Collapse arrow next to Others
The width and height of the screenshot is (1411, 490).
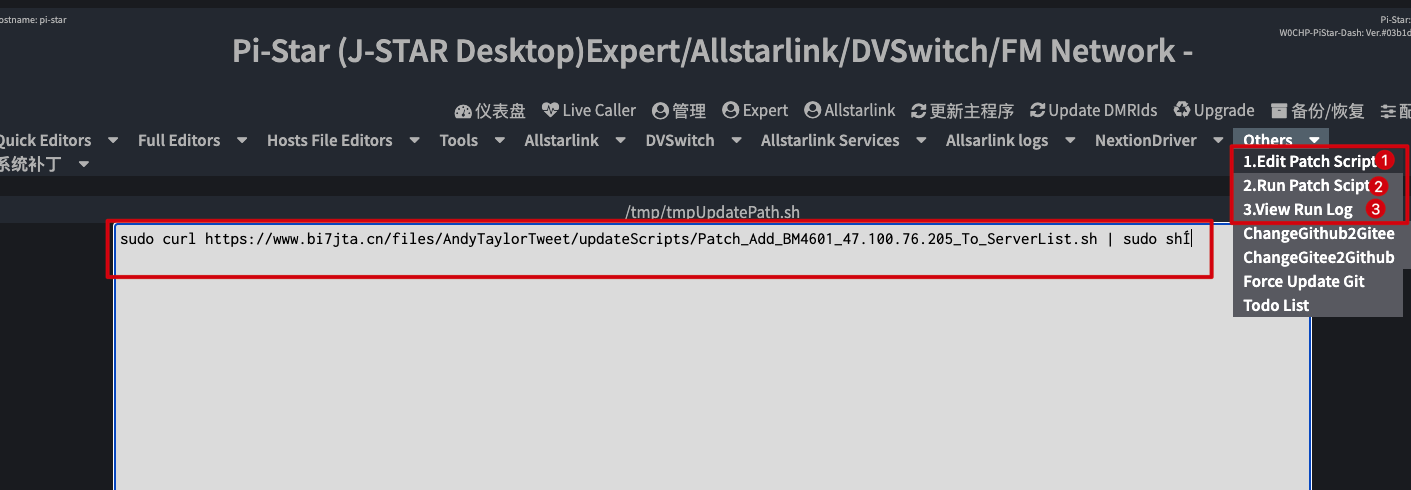1314,140
